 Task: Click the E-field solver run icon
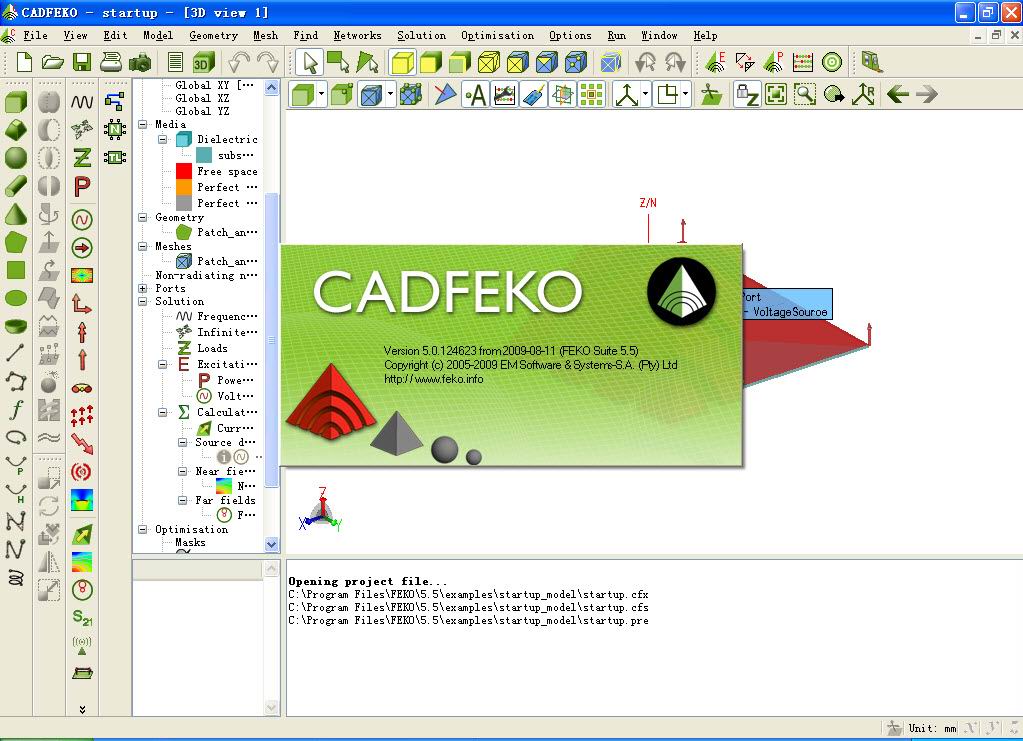716,62
